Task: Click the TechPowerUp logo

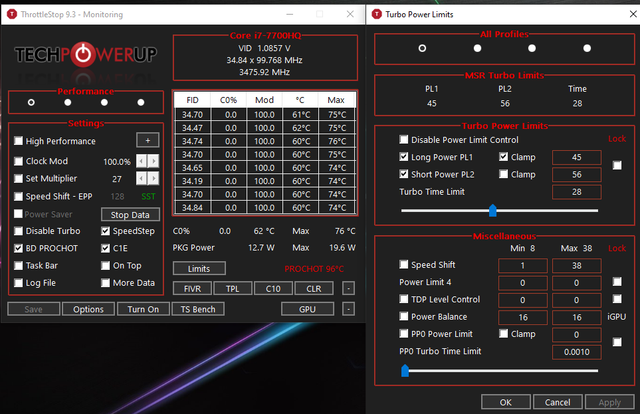Action: point(86,54)
